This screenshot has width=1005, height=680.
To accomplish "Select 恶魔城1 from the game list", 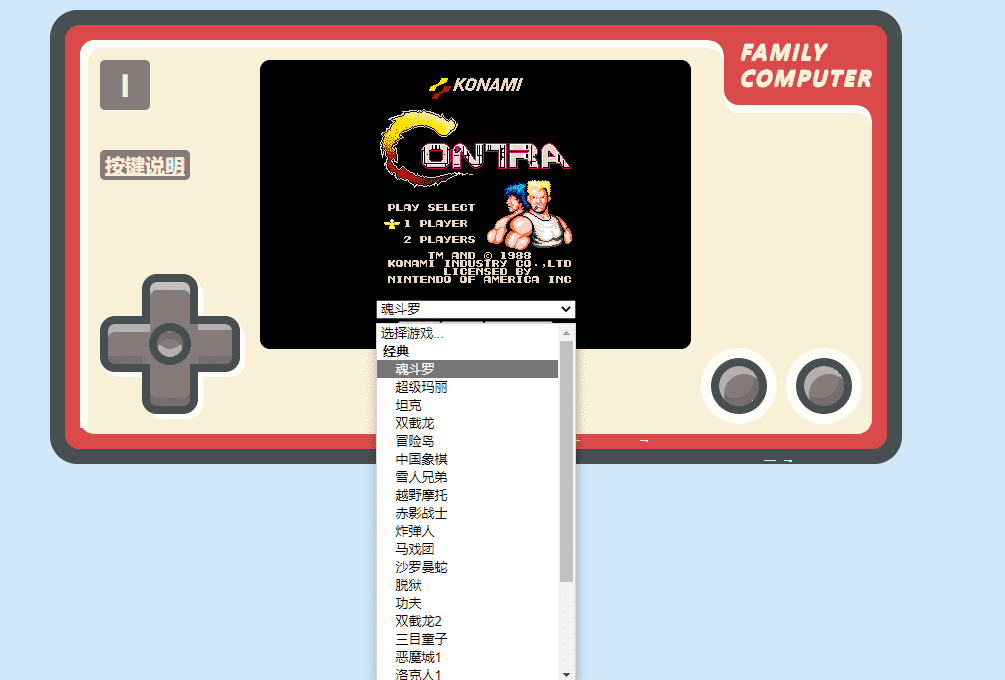I will 467,657.
